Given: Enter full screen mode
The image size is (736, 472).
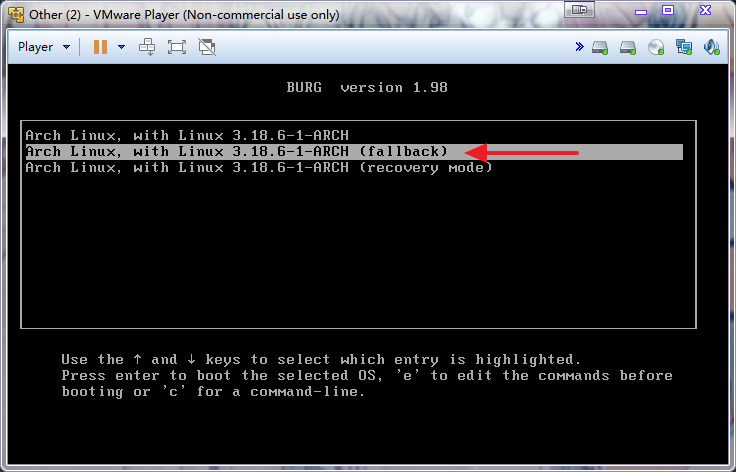Looking at the screenshot, I should (177, 47).
